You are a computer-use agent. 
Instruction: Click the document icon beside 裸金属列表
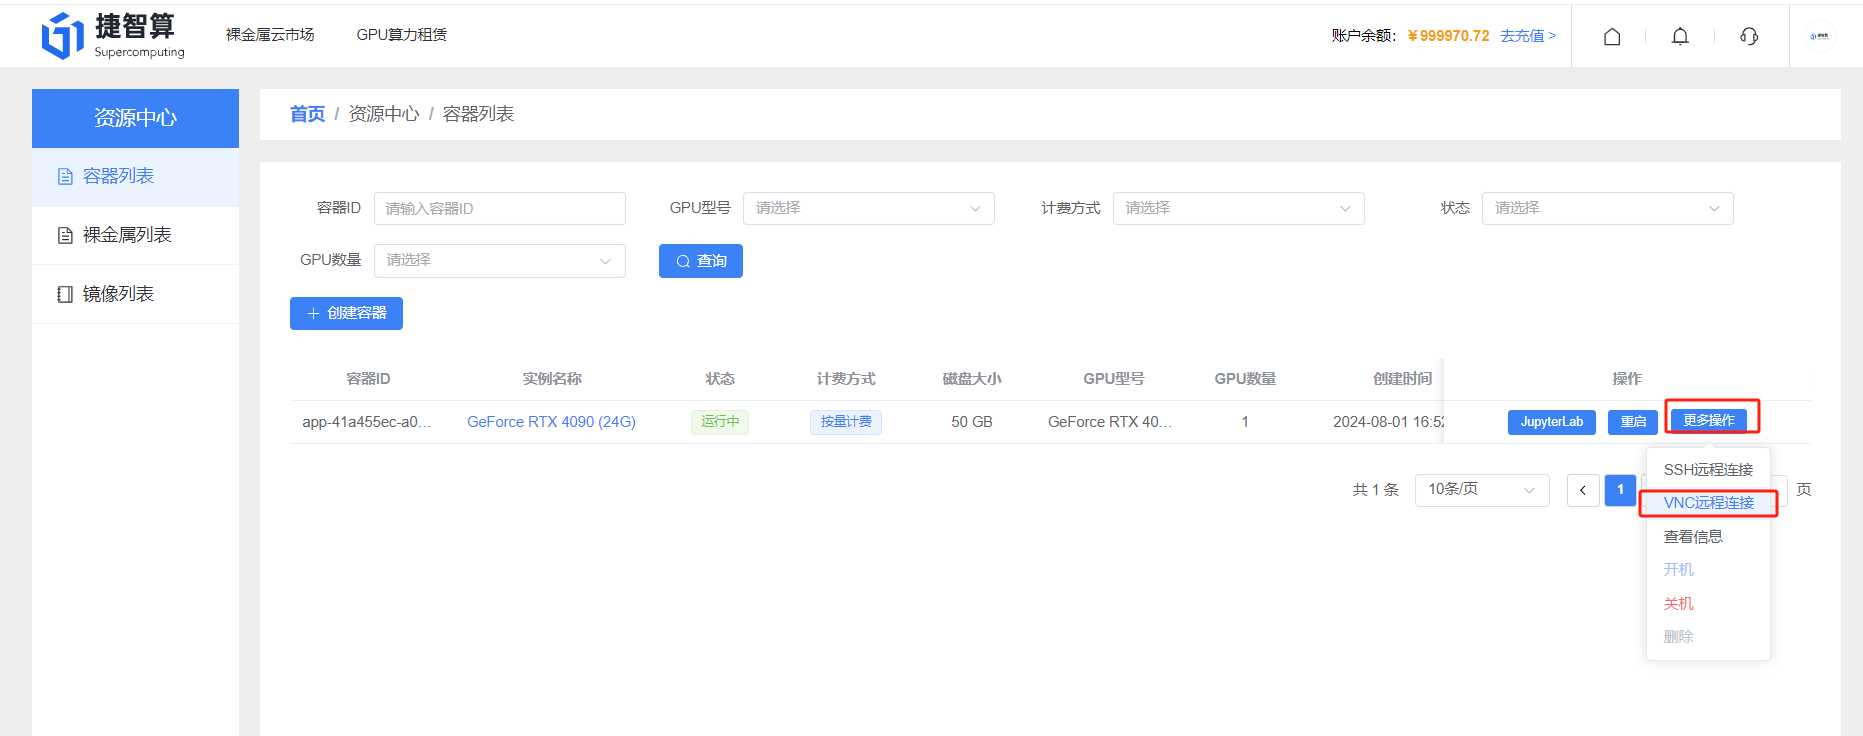pyautogui.click(x=65, y=236)
